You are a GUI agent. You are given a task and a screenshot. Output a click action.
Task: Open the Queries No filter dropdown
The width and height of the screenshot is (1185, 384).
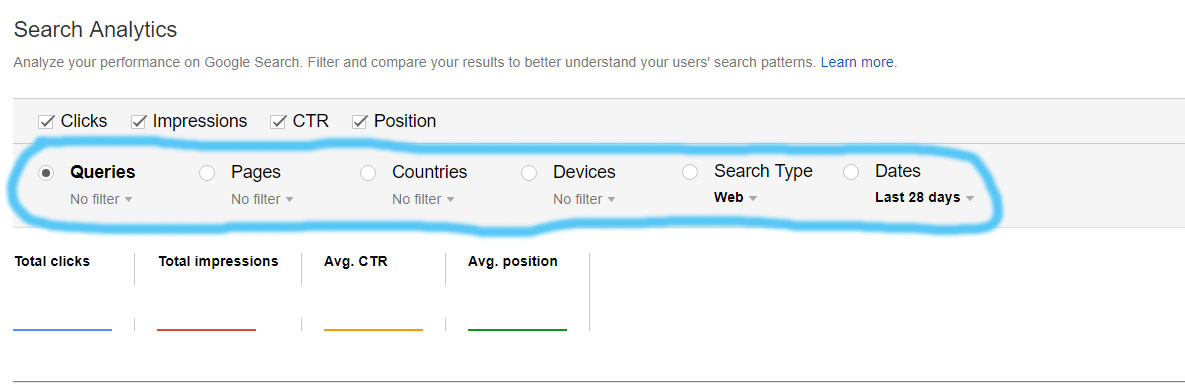click(x=101, y=200)
